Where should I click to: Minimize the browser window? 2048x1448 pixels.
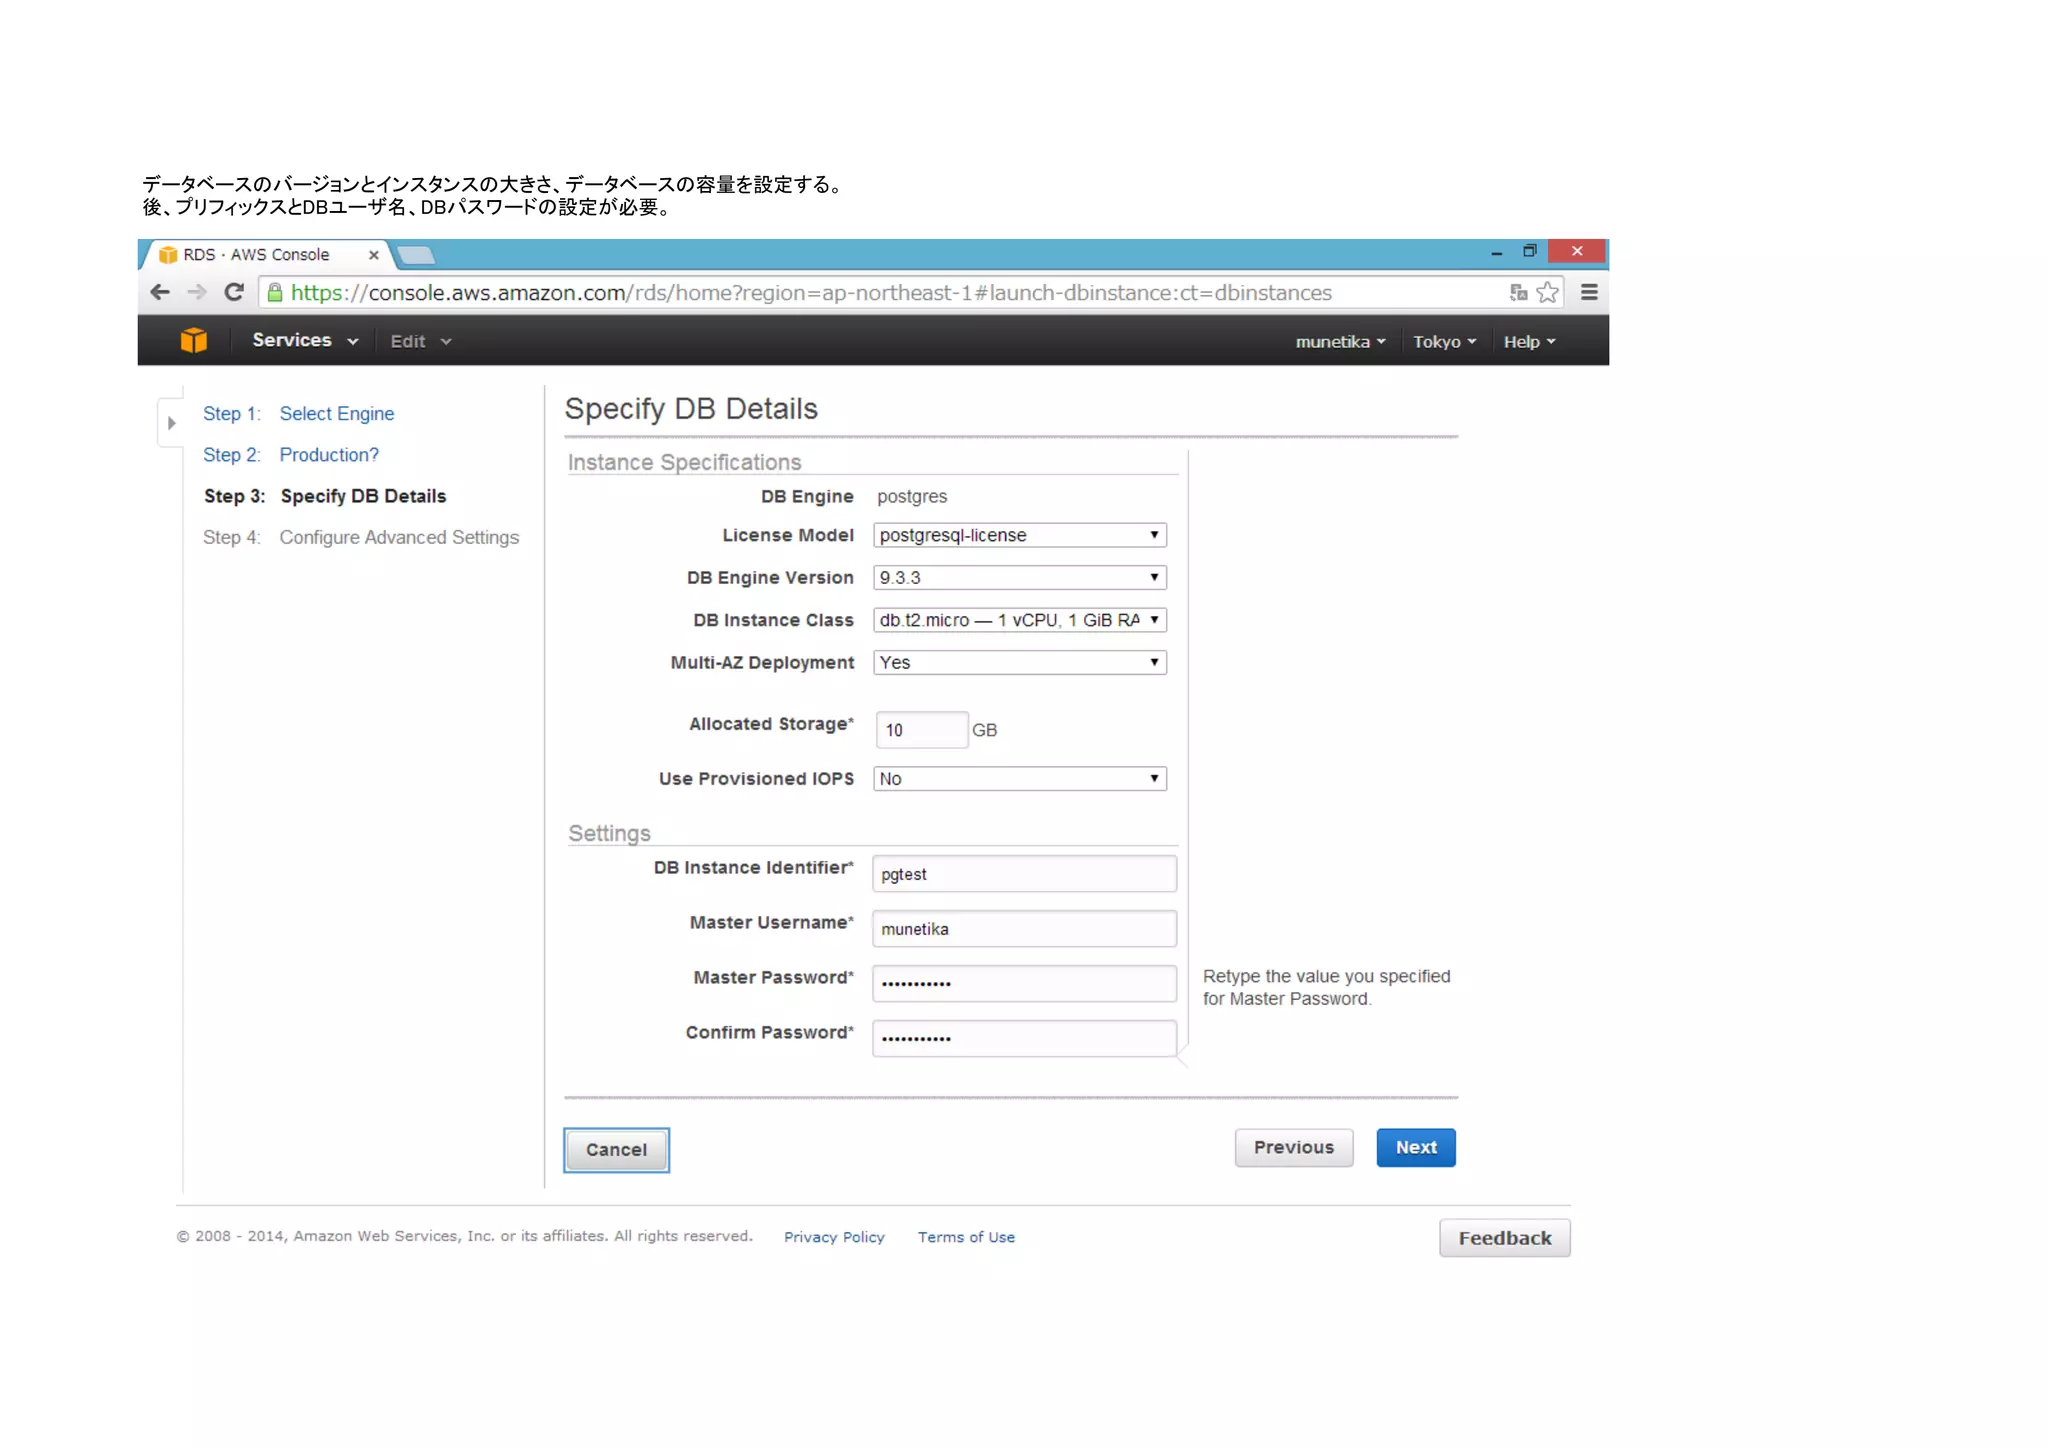pos(1496,252)
